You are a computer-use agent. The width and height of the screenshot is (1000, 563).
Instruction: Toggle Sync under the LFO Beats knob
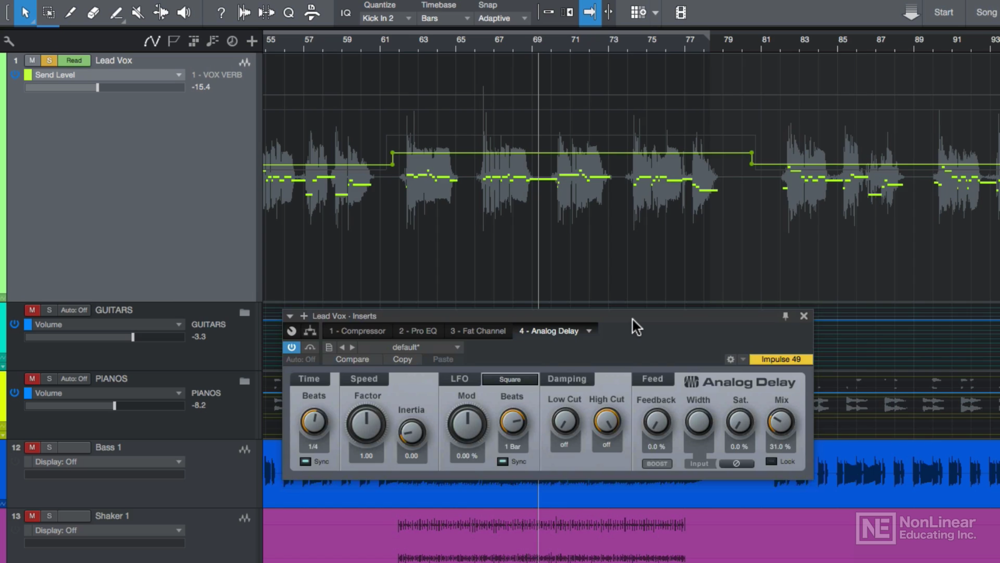[x=503, y=461]
